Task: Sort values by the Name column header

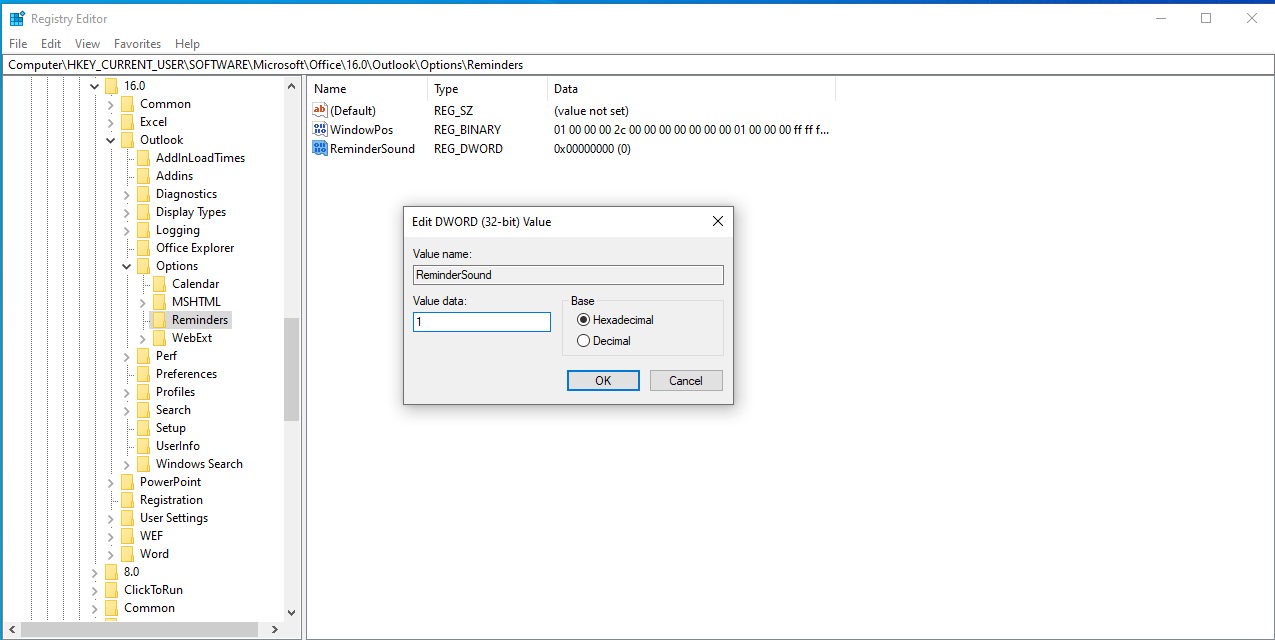Action: 367,89
